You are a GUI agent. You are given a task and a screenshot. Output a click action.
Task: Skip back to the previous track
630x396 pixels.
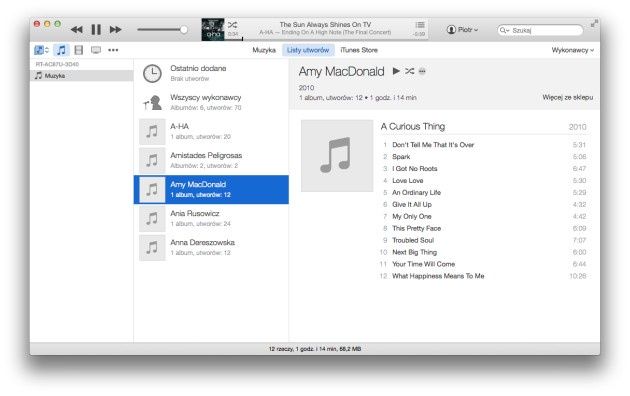tap(77, 29)
